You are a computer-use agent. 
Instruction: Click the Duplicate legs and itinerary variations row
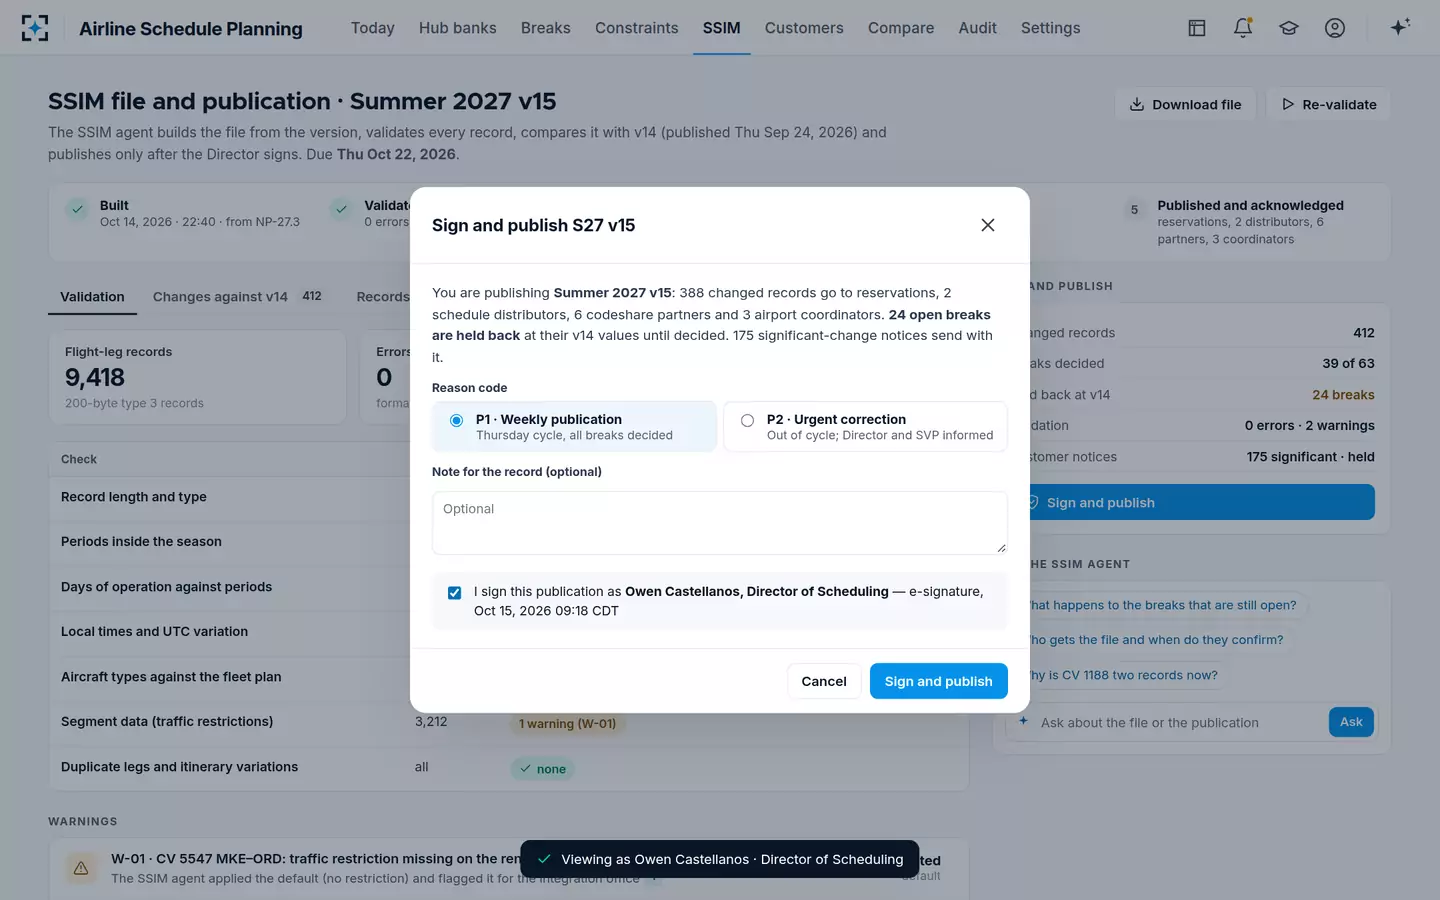pos(509,767)
